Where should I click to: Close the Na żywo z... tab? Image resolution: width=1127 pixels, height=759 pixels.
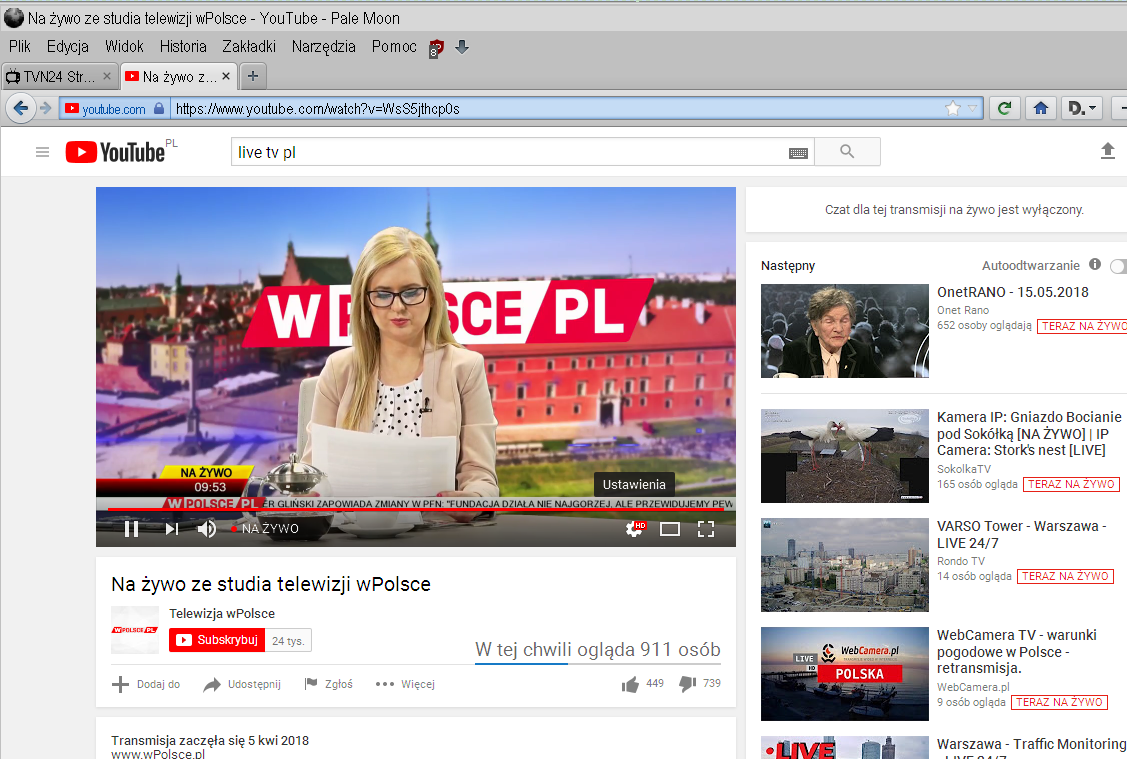pyautogui.click(x=226, y=75)
